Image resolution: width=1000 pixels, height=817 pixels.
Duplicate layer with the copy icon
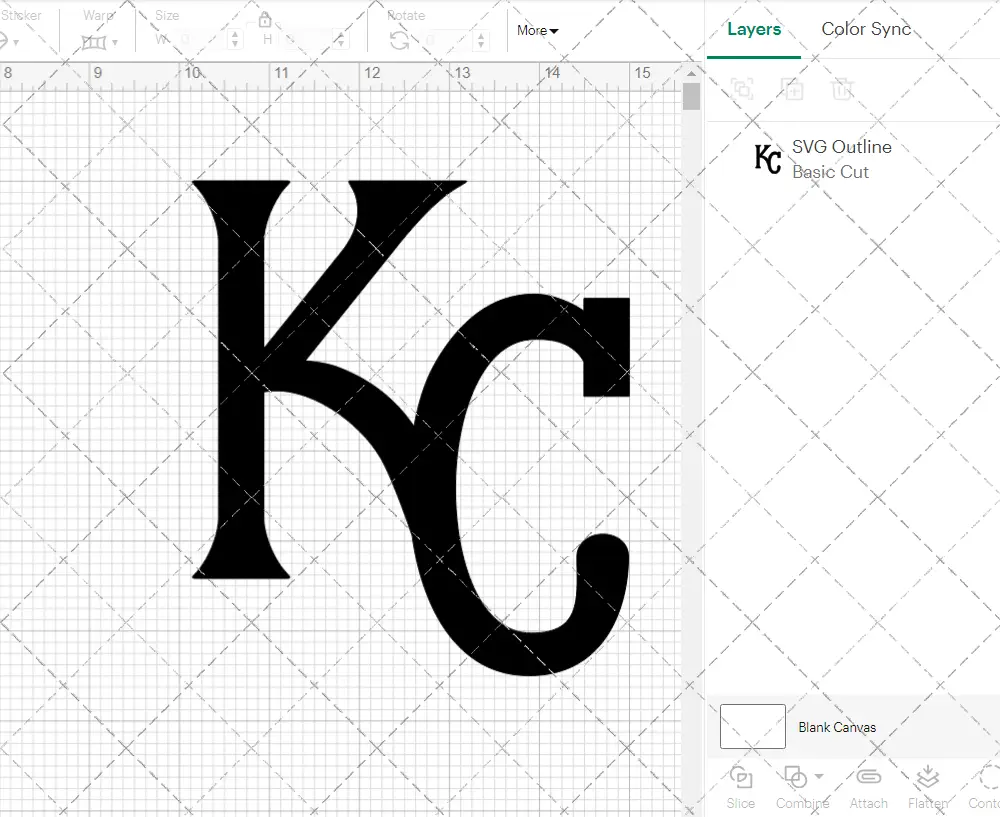tap(793, 90)
